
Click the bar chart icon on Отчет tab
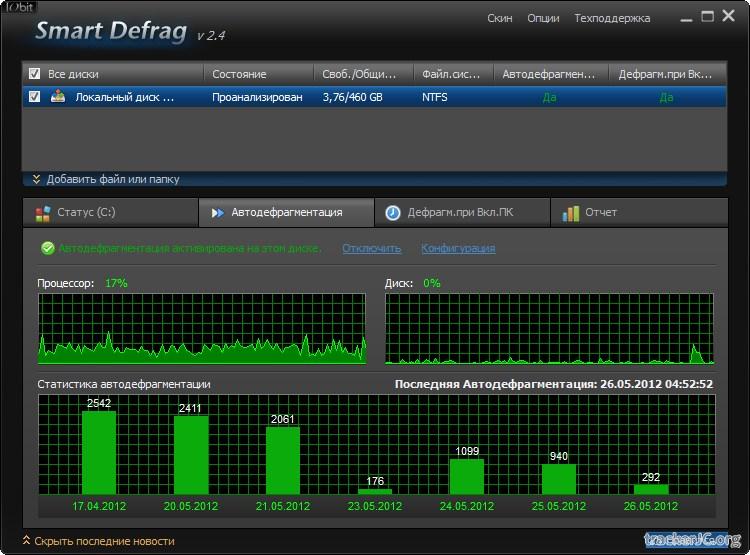(x=571, y=213)
